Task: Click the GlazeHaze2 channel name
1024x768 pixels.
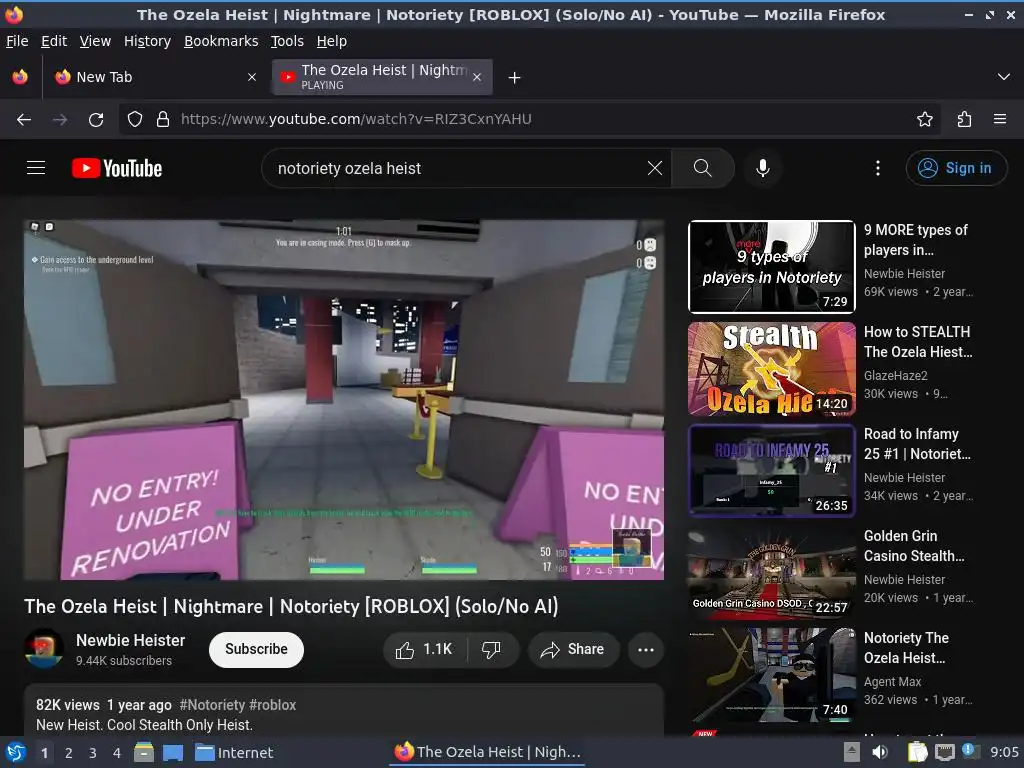Action: pos(896,376)
